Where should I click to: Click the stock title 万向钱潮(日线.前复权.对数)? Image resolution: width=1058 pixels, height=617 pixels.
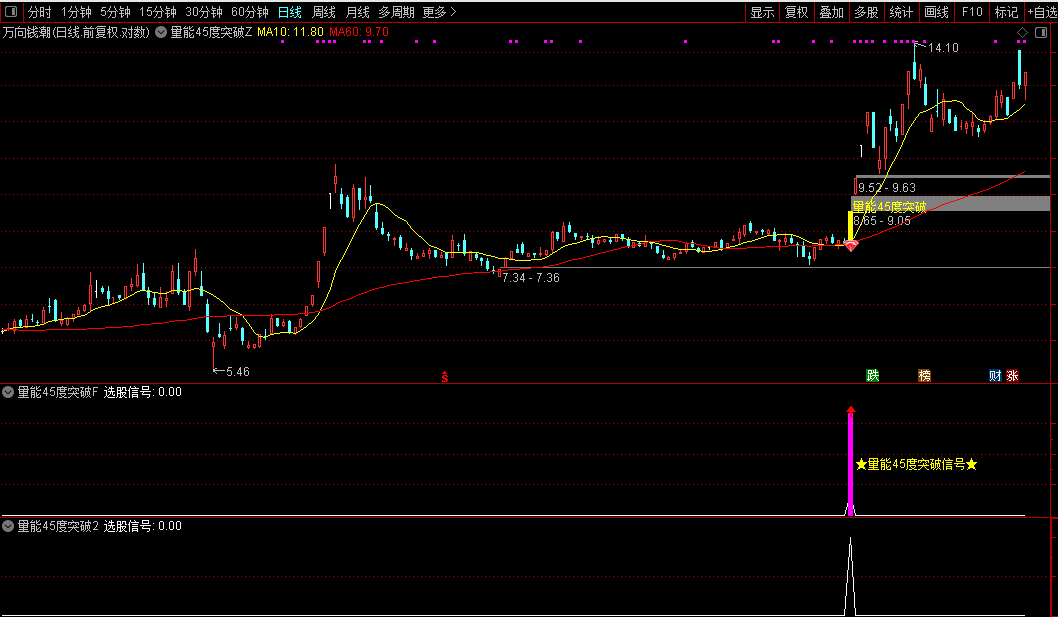pos(76,32)
